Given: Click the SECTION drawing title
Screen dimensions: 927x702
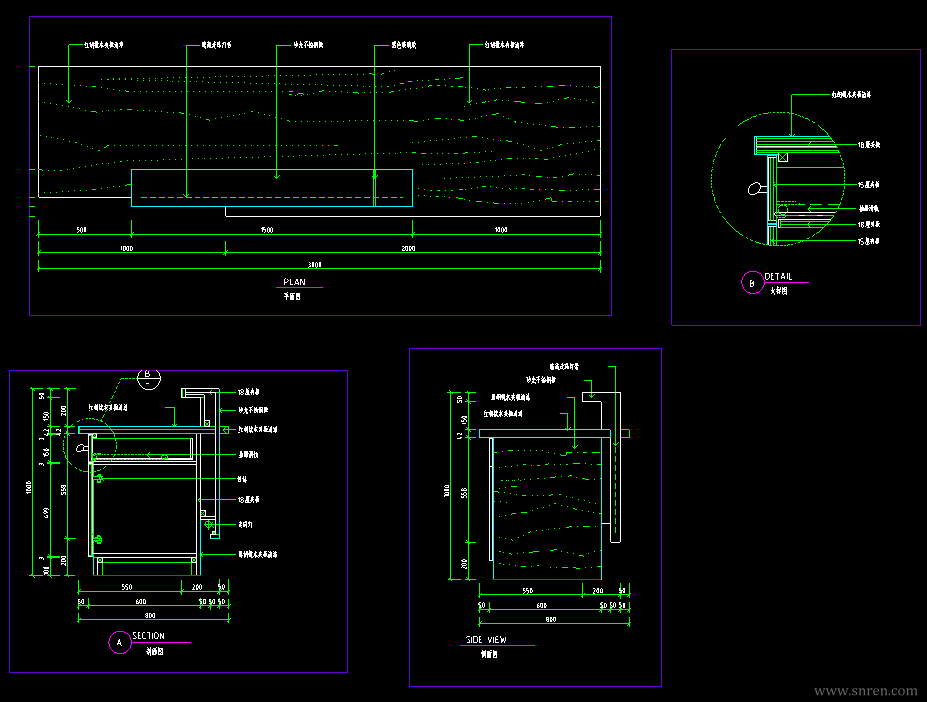Looking at the screenshot, I should coord(148,636).
